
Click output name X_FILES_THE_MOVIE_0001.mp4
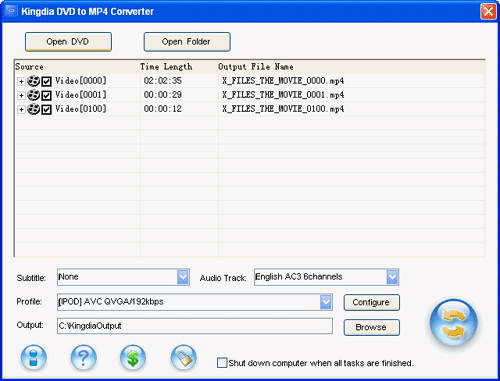pyautogui.click(x=283, y=95)
